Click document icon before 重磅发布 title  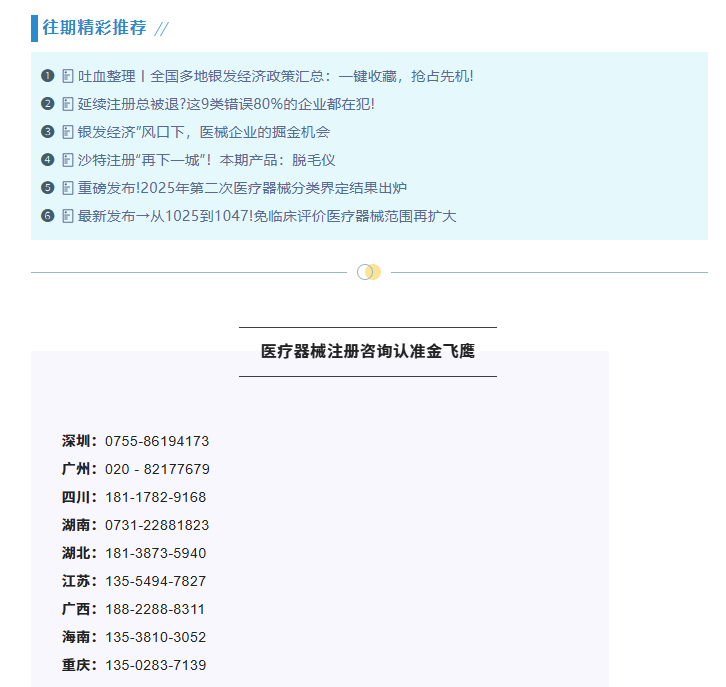coord(68,188)
